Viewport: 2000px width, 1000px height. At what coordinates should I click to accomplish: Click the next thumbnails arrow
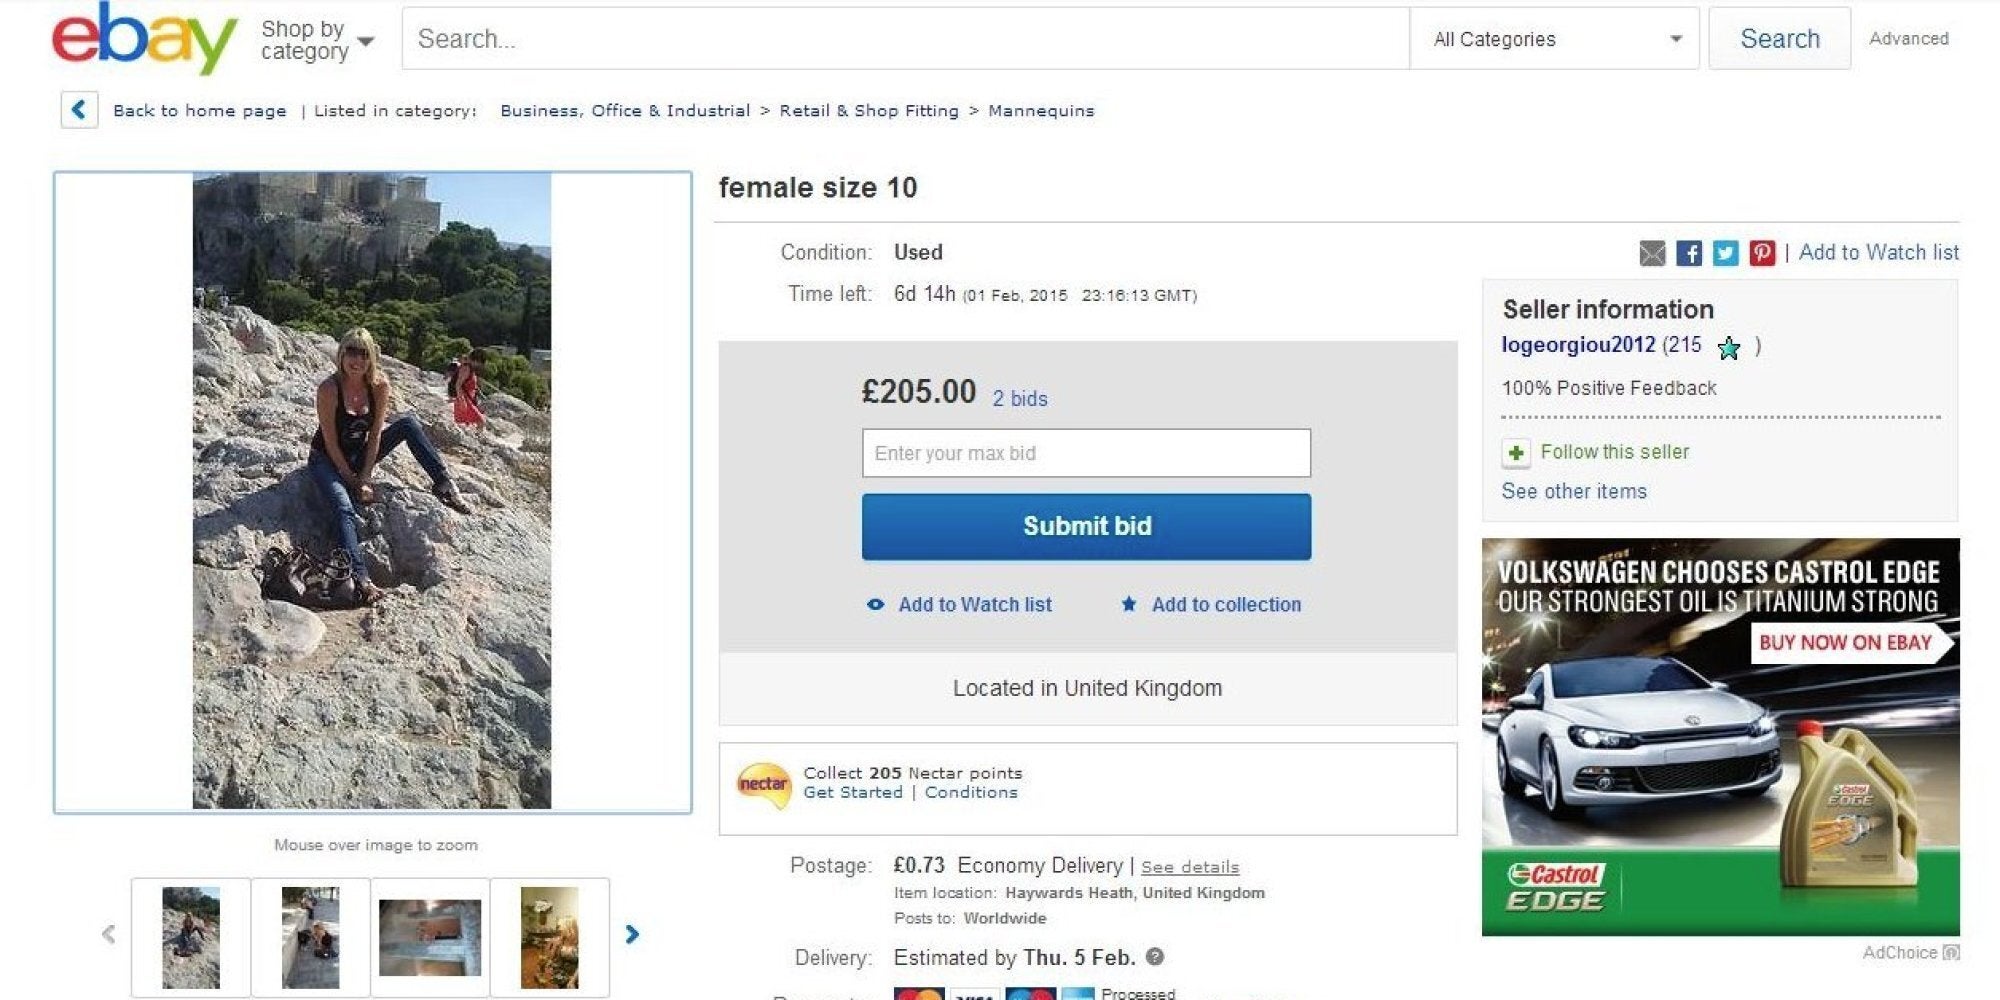click(x=632, y=934)
